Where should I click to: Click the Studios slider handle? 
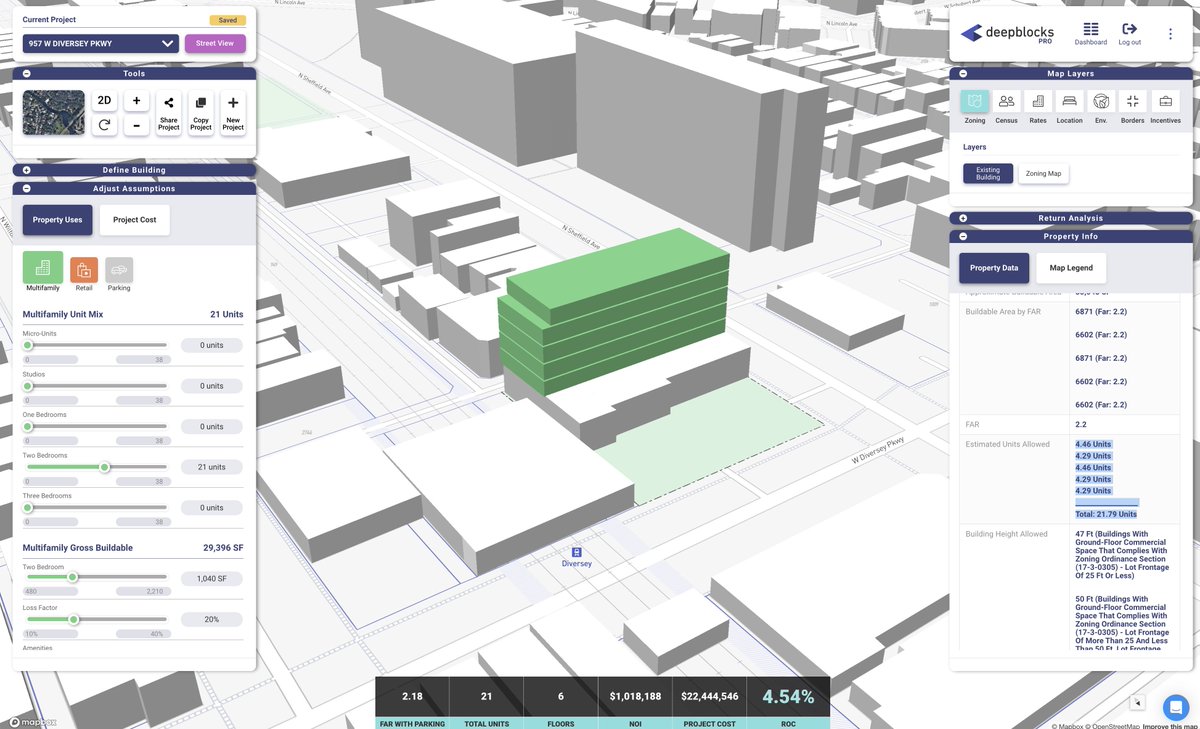pos(28,386)
